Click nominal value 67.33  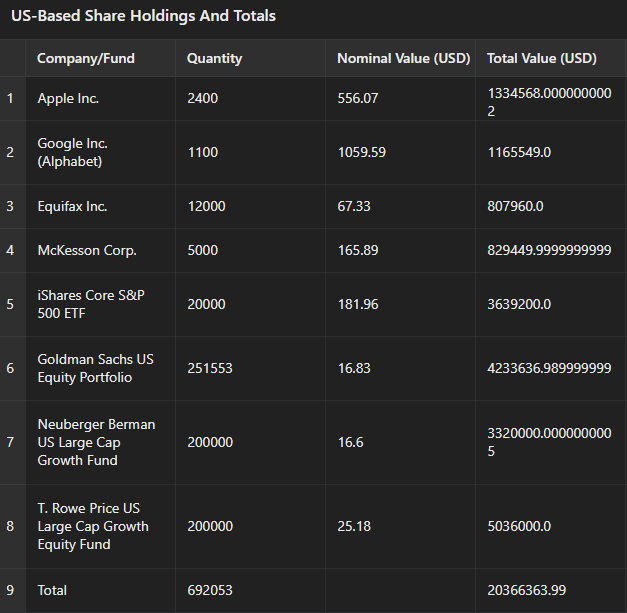tap(354, 206)
